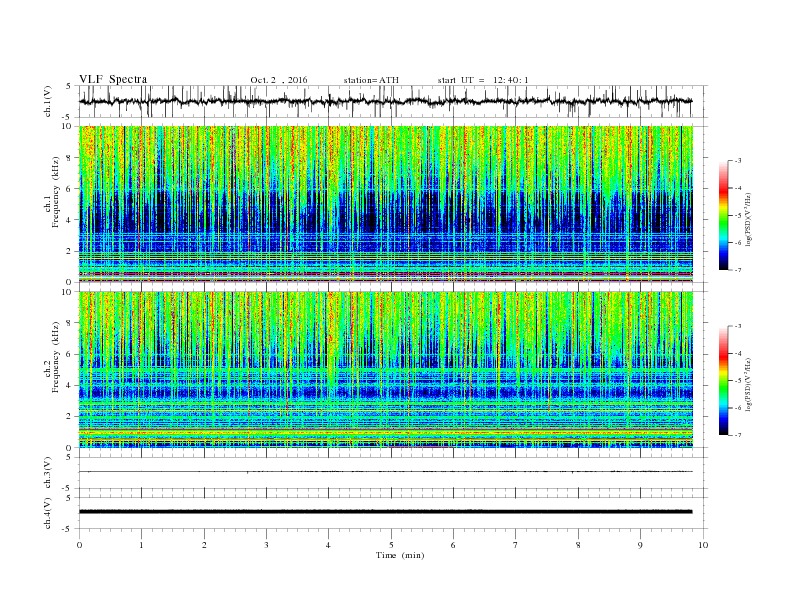Click the "7" tick on the time axis
Screen dimensions: 792x612
(x=516, y=545)
